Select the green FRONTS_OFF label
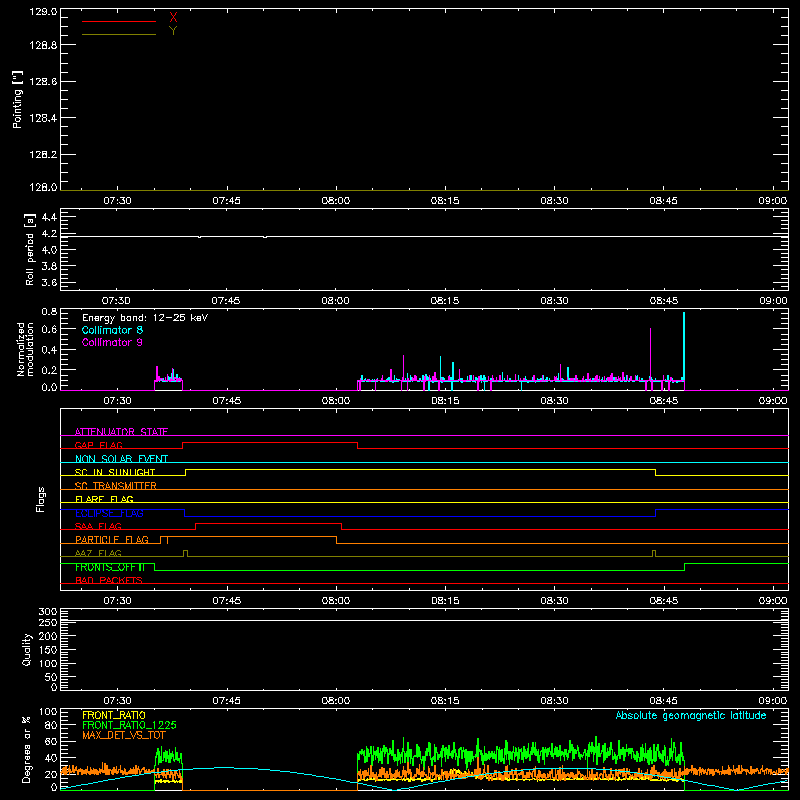800x800 pixels. (x=110, y=567)
